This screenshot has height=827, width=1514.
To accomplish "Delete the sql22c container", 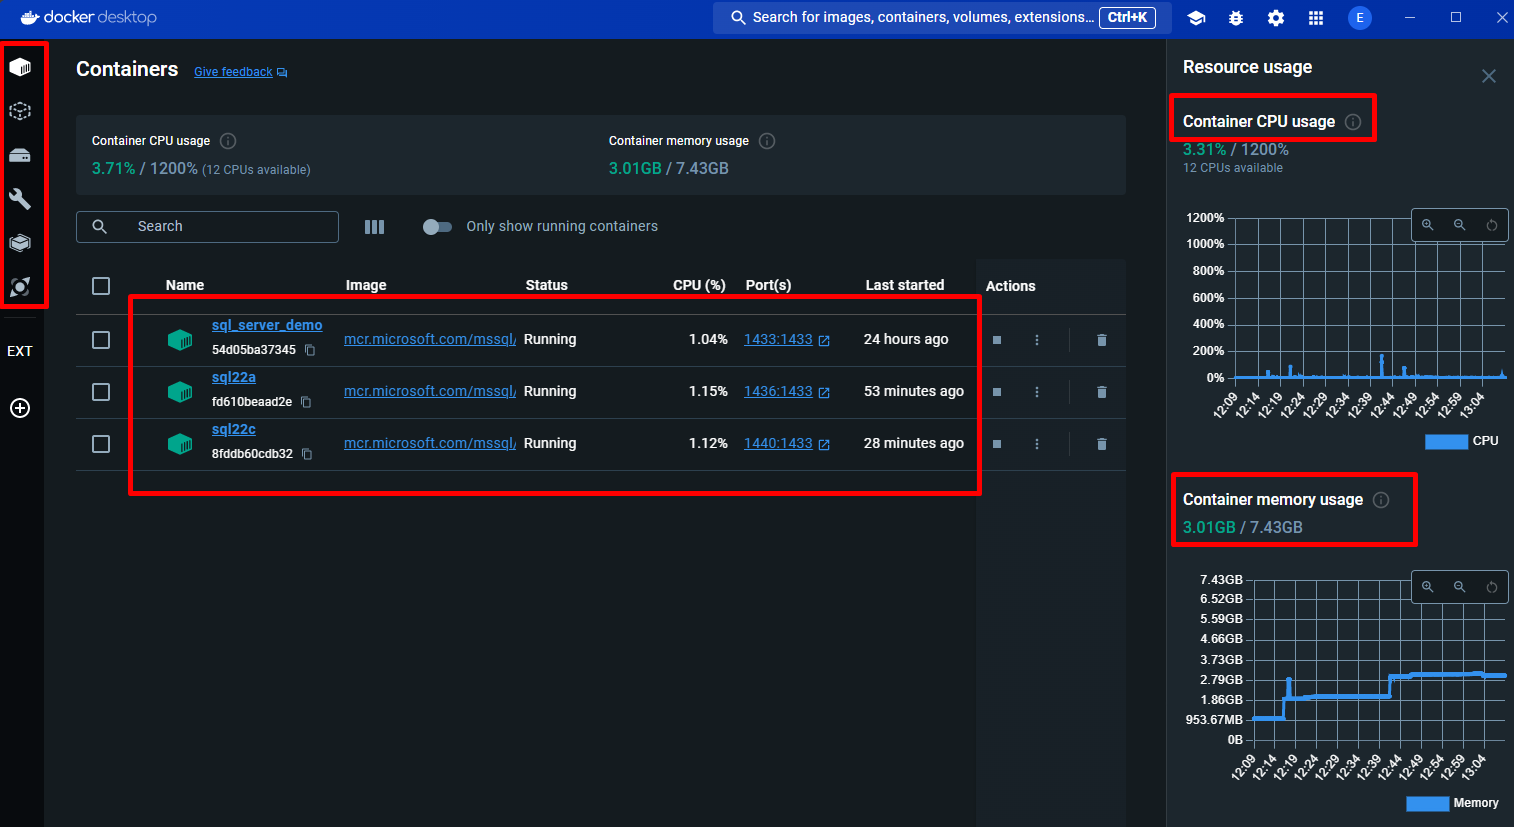I will [1102, 444].
